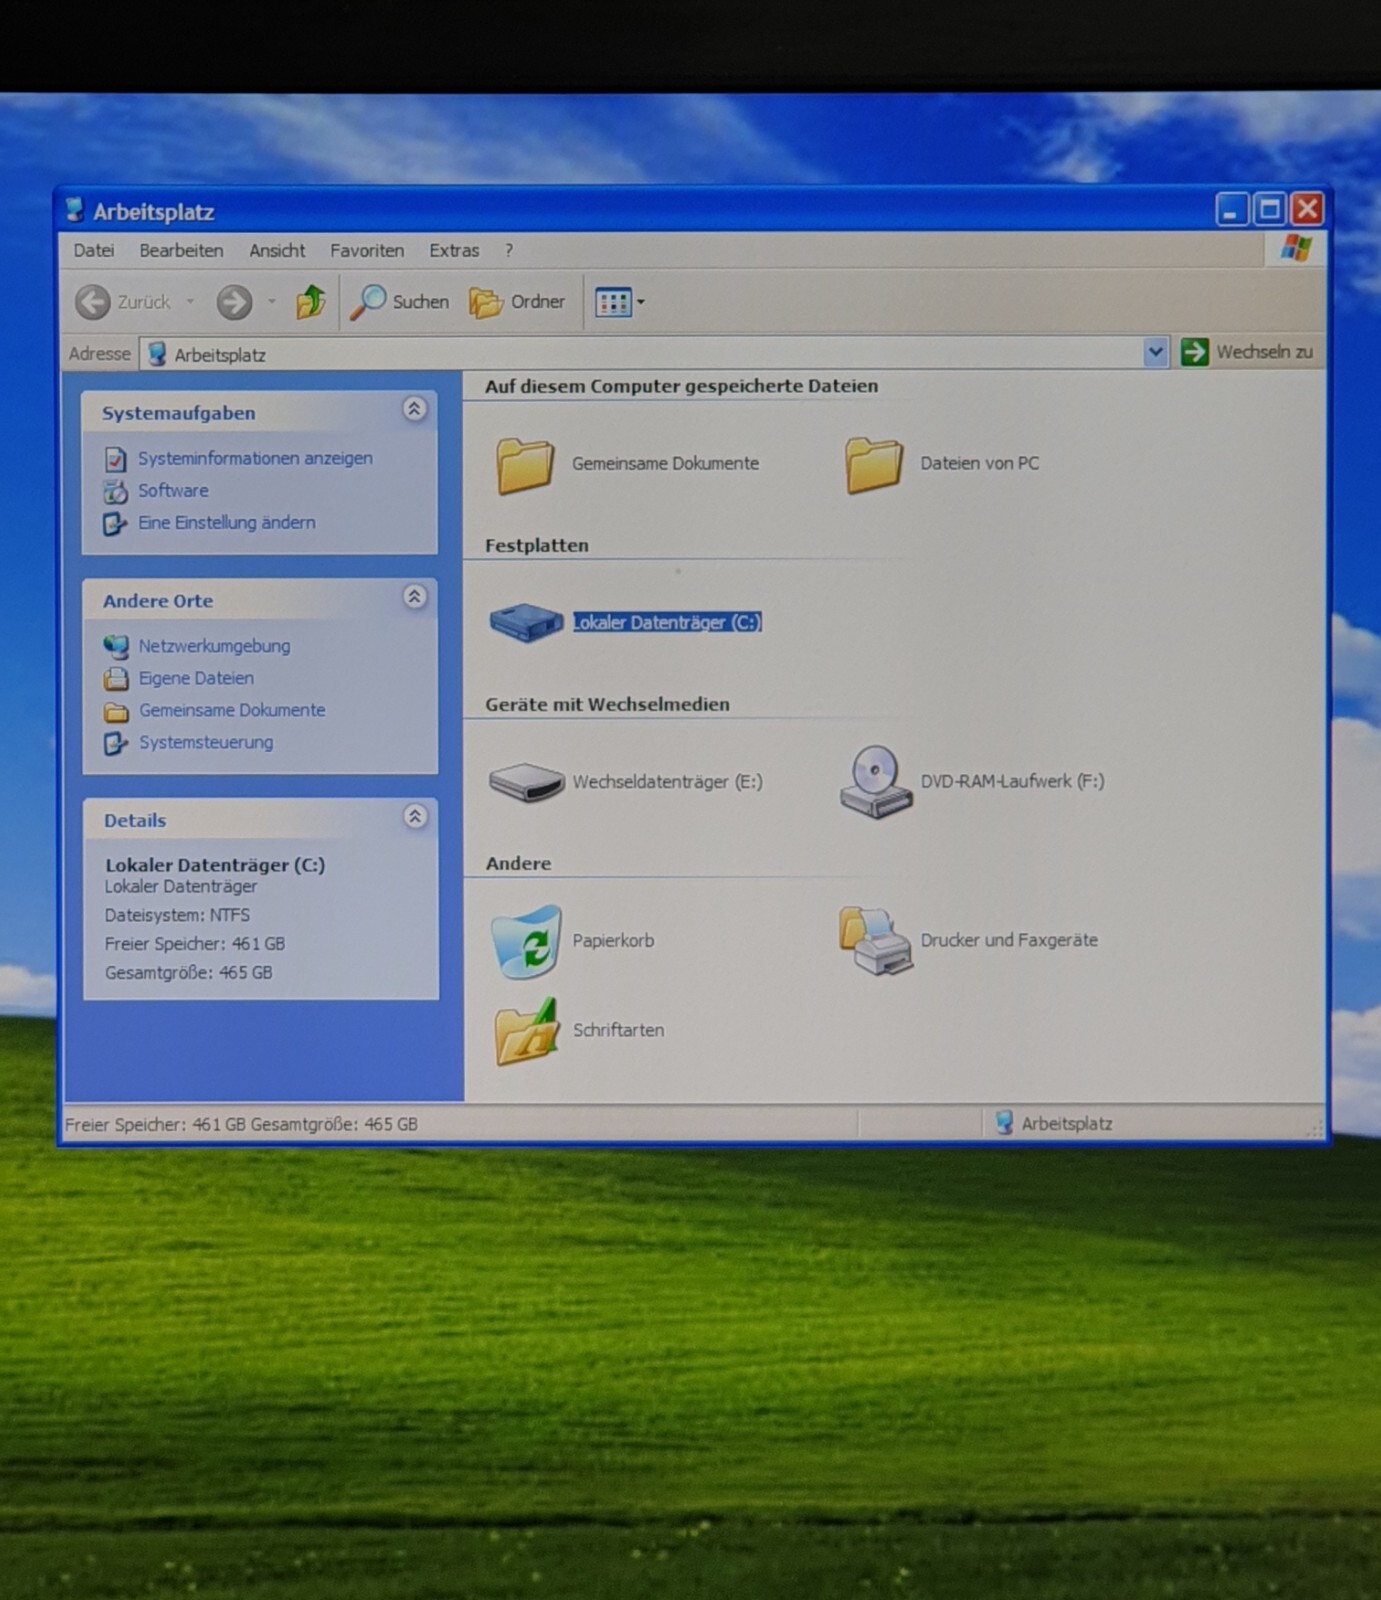Image resolution: width=1381 pixels, height=1600 pixels.
Task: Open the DVD-RAM-Laufwerk (F:) drive icon
Action: point(875,782)
